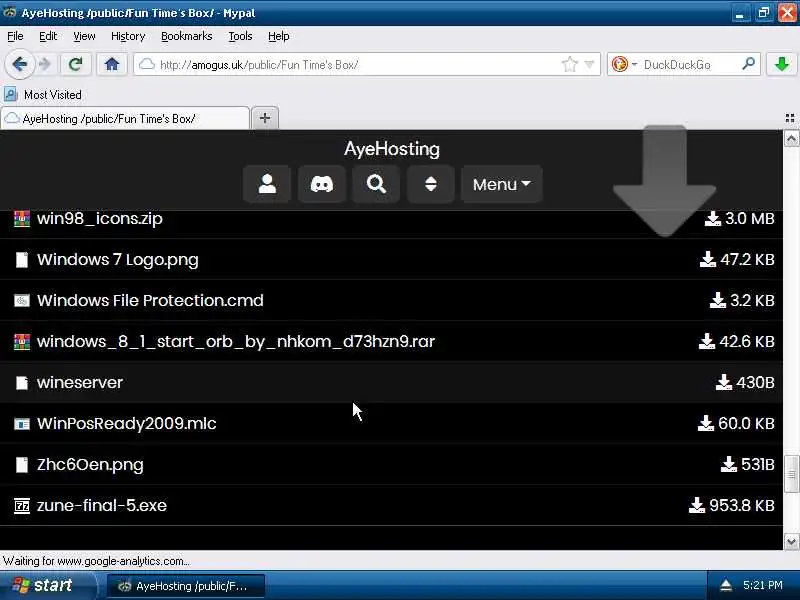The height and width of the screenshot is (600, 800).
Task: Select the AyeHosting Fun Time's Box tab
Action: 126,118
